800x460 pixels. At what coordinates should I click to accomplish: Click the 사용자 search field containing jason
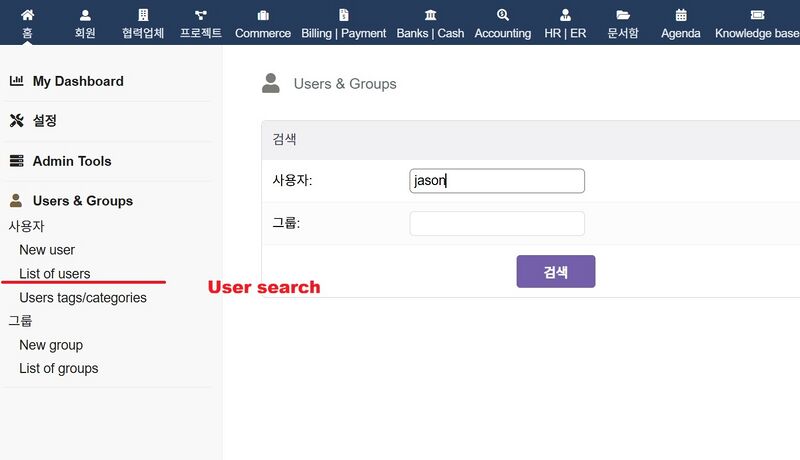pyautogui.click(x=497, y=181)
